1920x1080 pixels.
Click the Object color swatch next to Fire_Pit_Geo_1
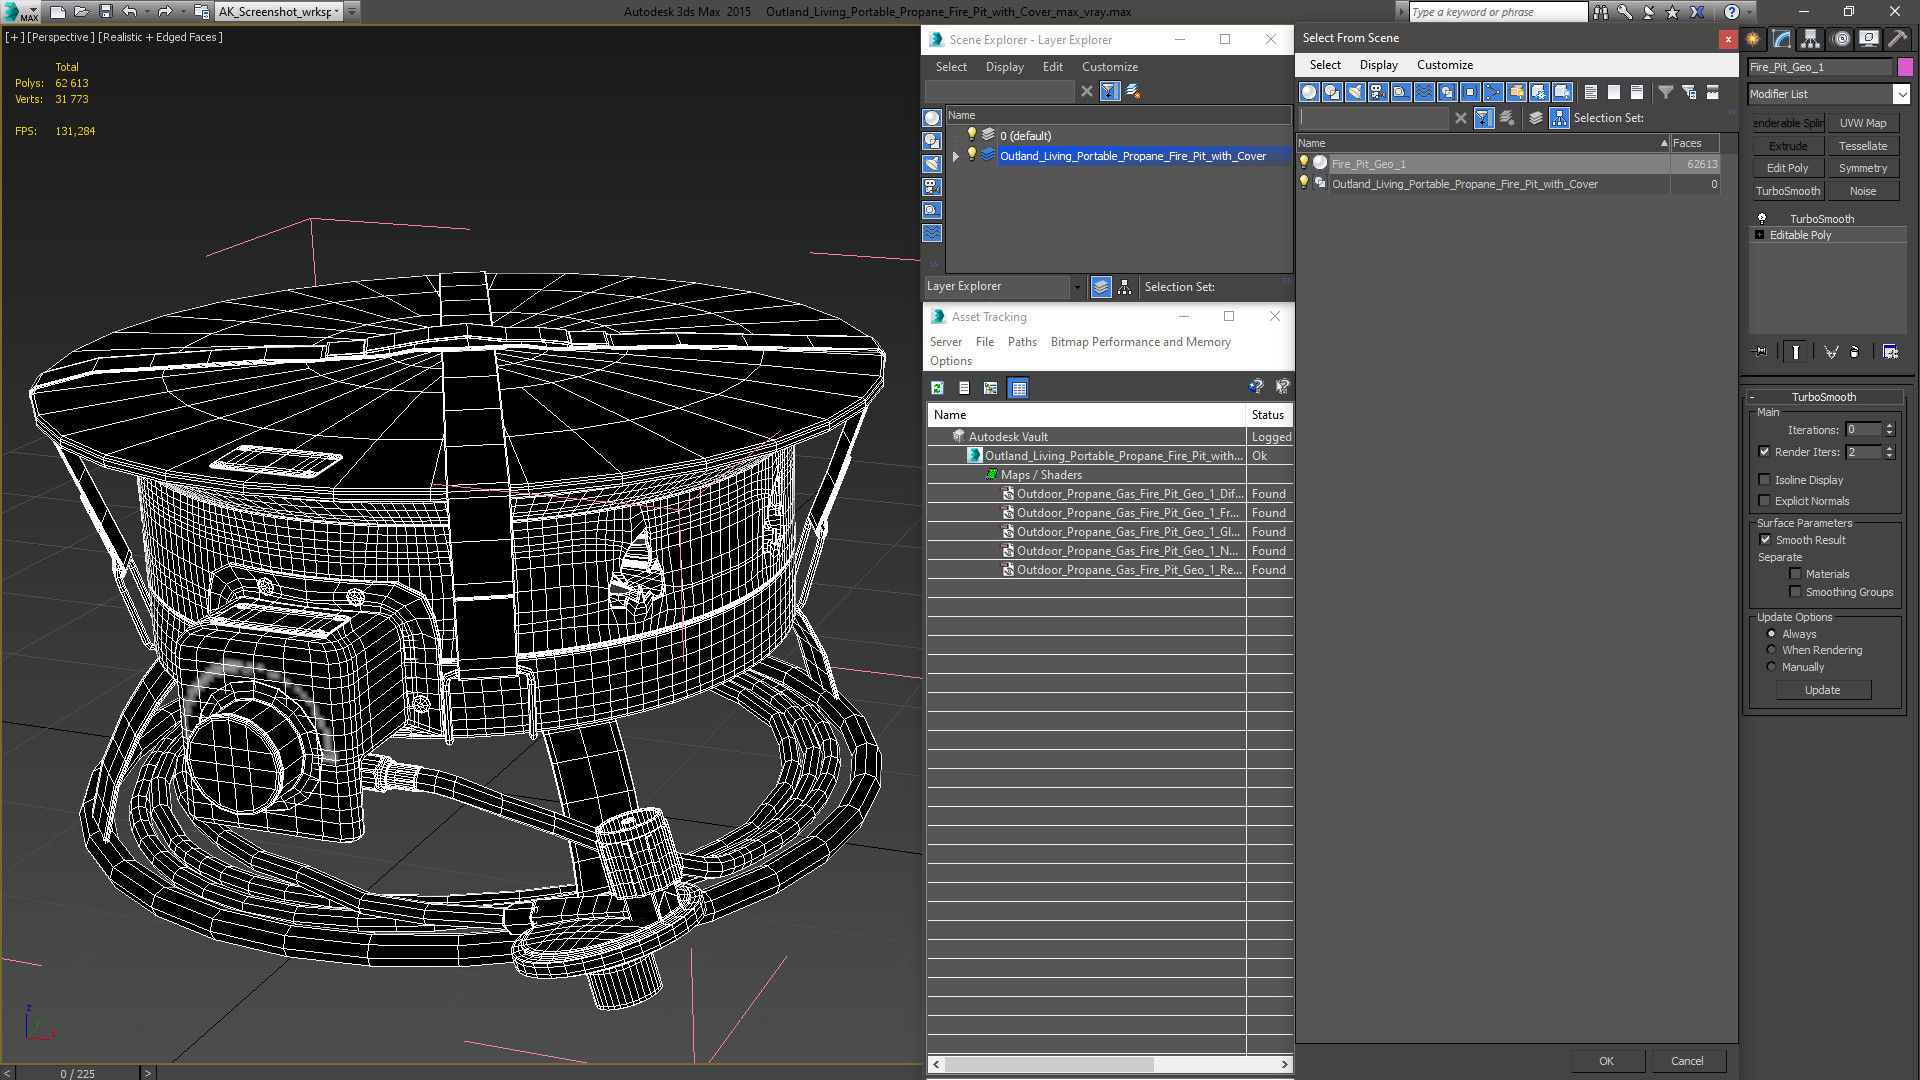tap(1905, 67)
